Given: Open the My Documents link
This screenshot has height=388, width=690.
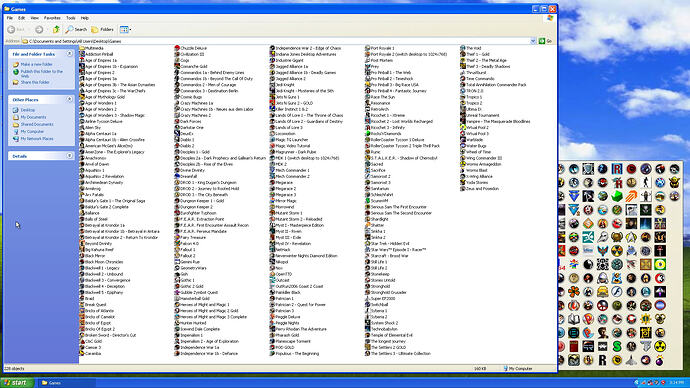Looking at the screenshot, I should click(x=33, y=117).
